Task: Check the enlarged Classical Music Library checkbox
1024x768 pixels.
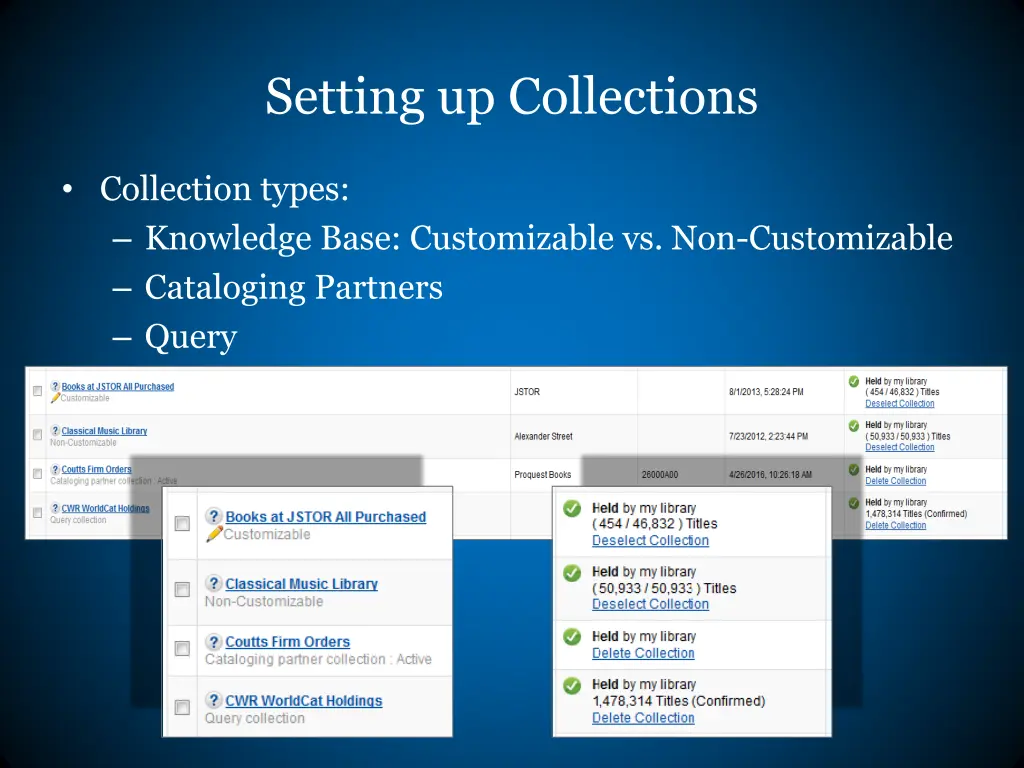Action: (x=182, y=590)
